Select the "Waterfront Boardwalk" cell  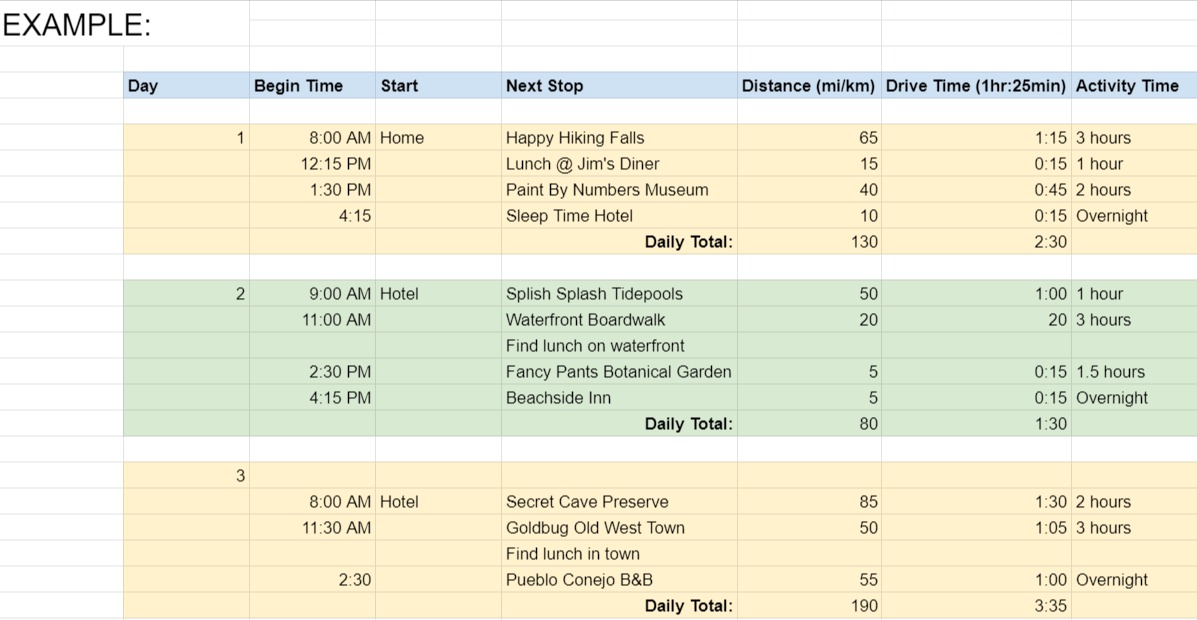(x=618, y=320)
